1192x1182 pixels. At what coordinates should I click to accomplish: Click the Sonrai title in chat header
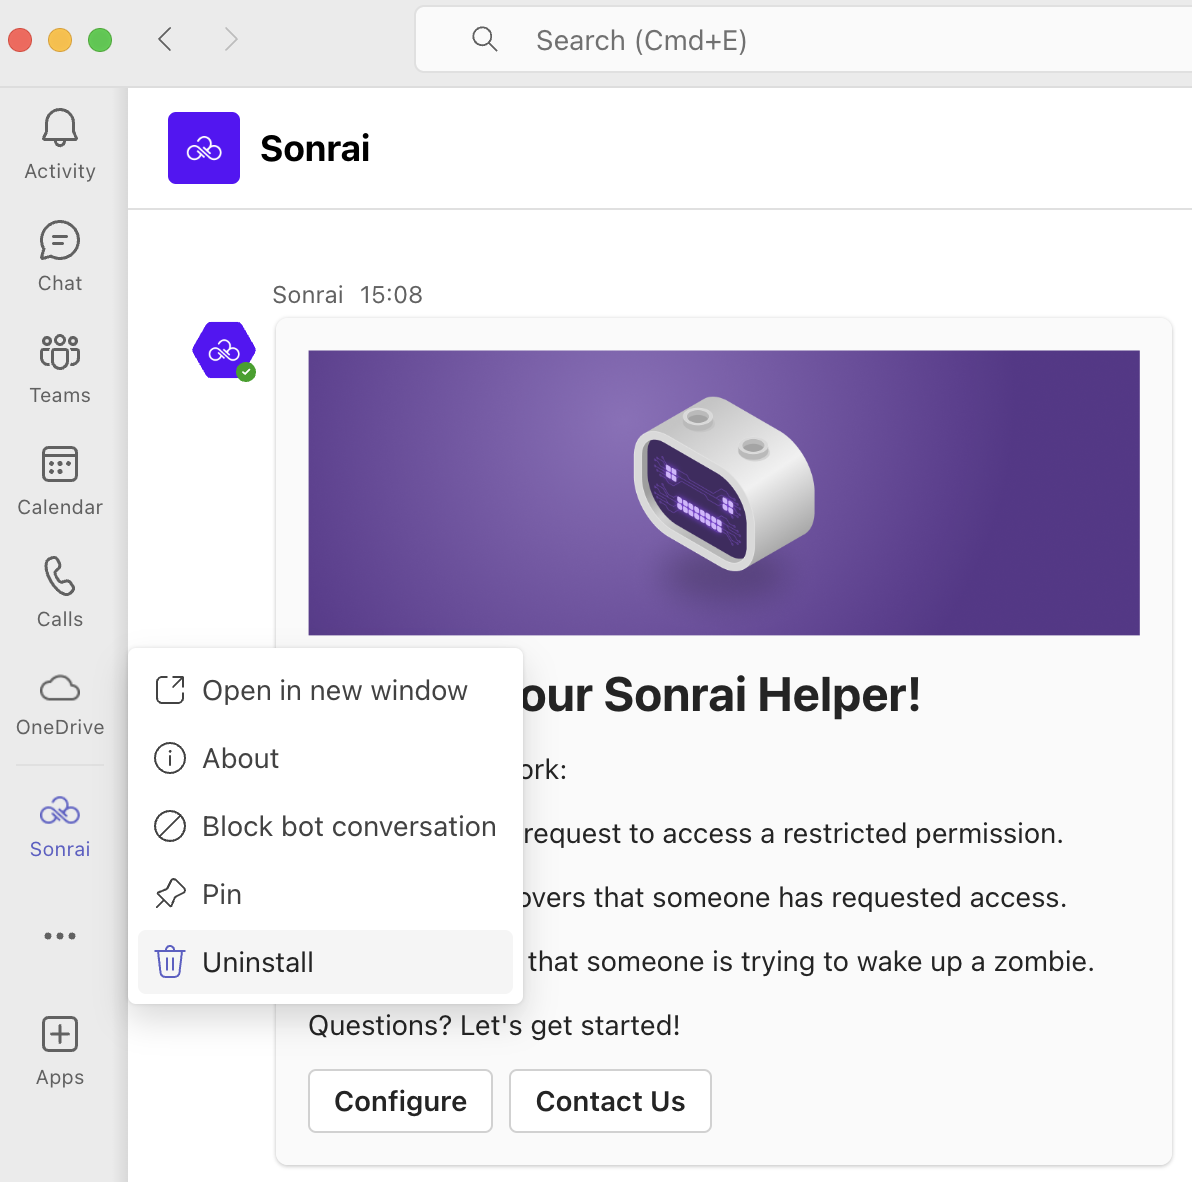coord(315,148)
